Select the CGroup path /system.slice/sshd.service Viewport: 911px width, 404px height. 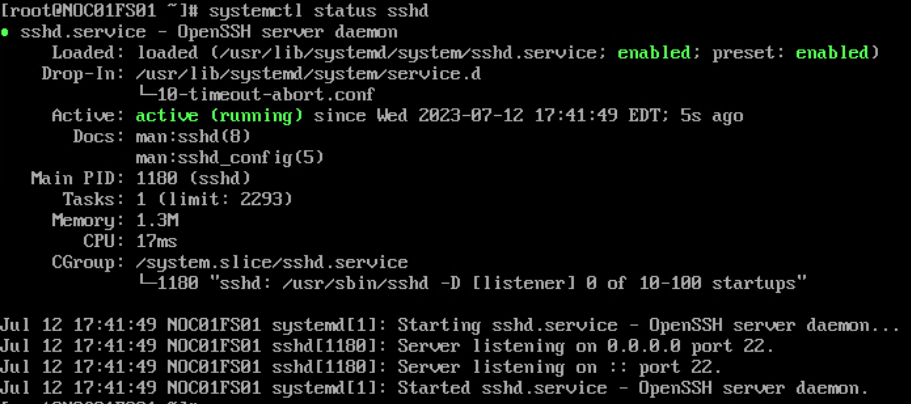[x=272, y=263]
